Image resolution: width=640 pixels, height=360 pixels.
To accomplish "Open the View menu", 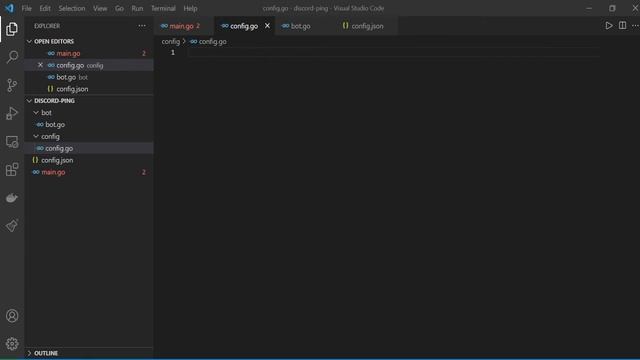I will (100, 8).
